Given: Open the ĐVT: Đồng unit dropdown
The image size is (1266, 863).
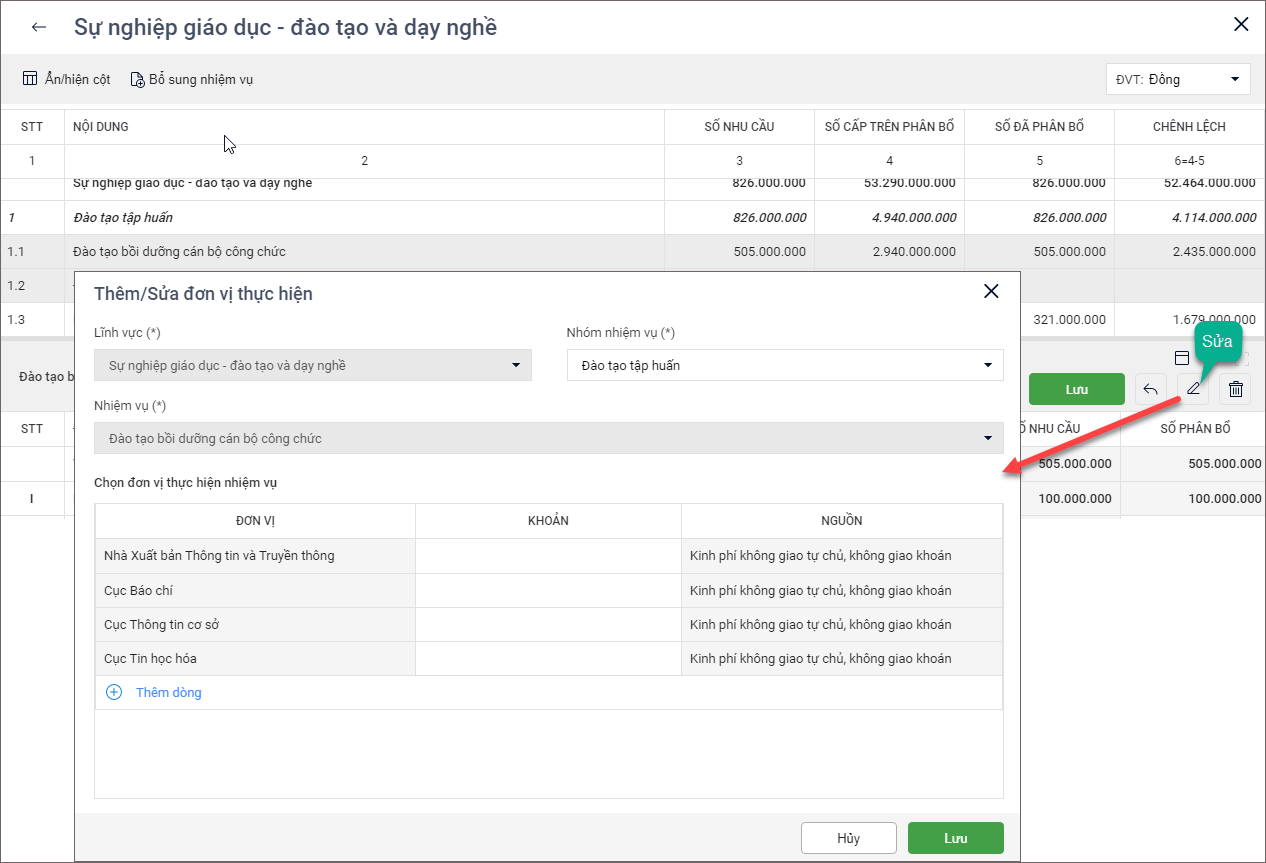Looking at the screenshot, I should click(1178, 79).
